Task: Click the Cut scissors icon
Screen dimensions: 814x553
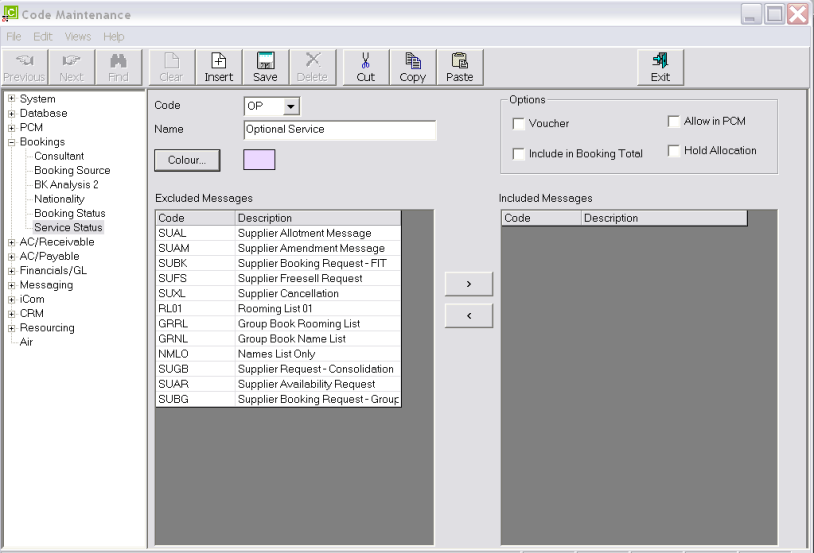Action: point(365,68)
